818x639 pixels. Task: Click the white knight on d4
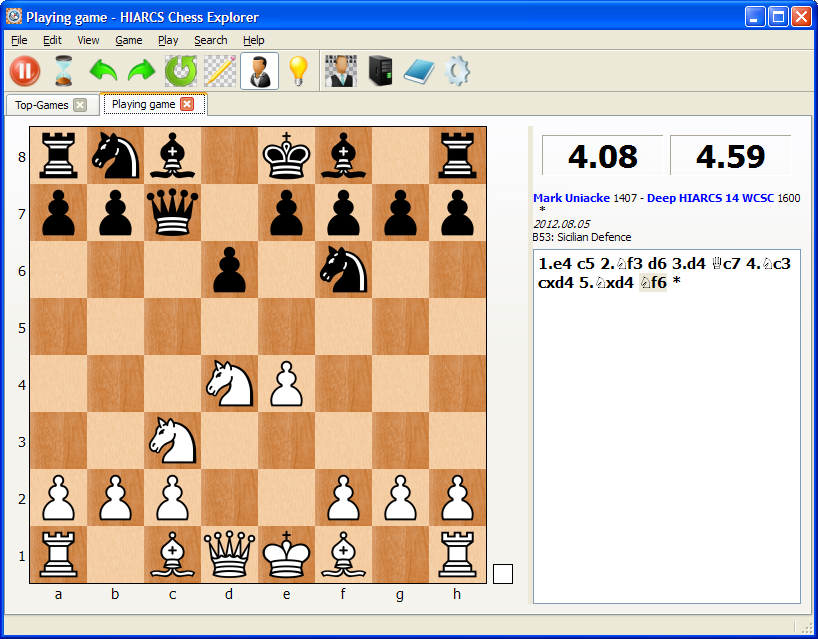229,385
